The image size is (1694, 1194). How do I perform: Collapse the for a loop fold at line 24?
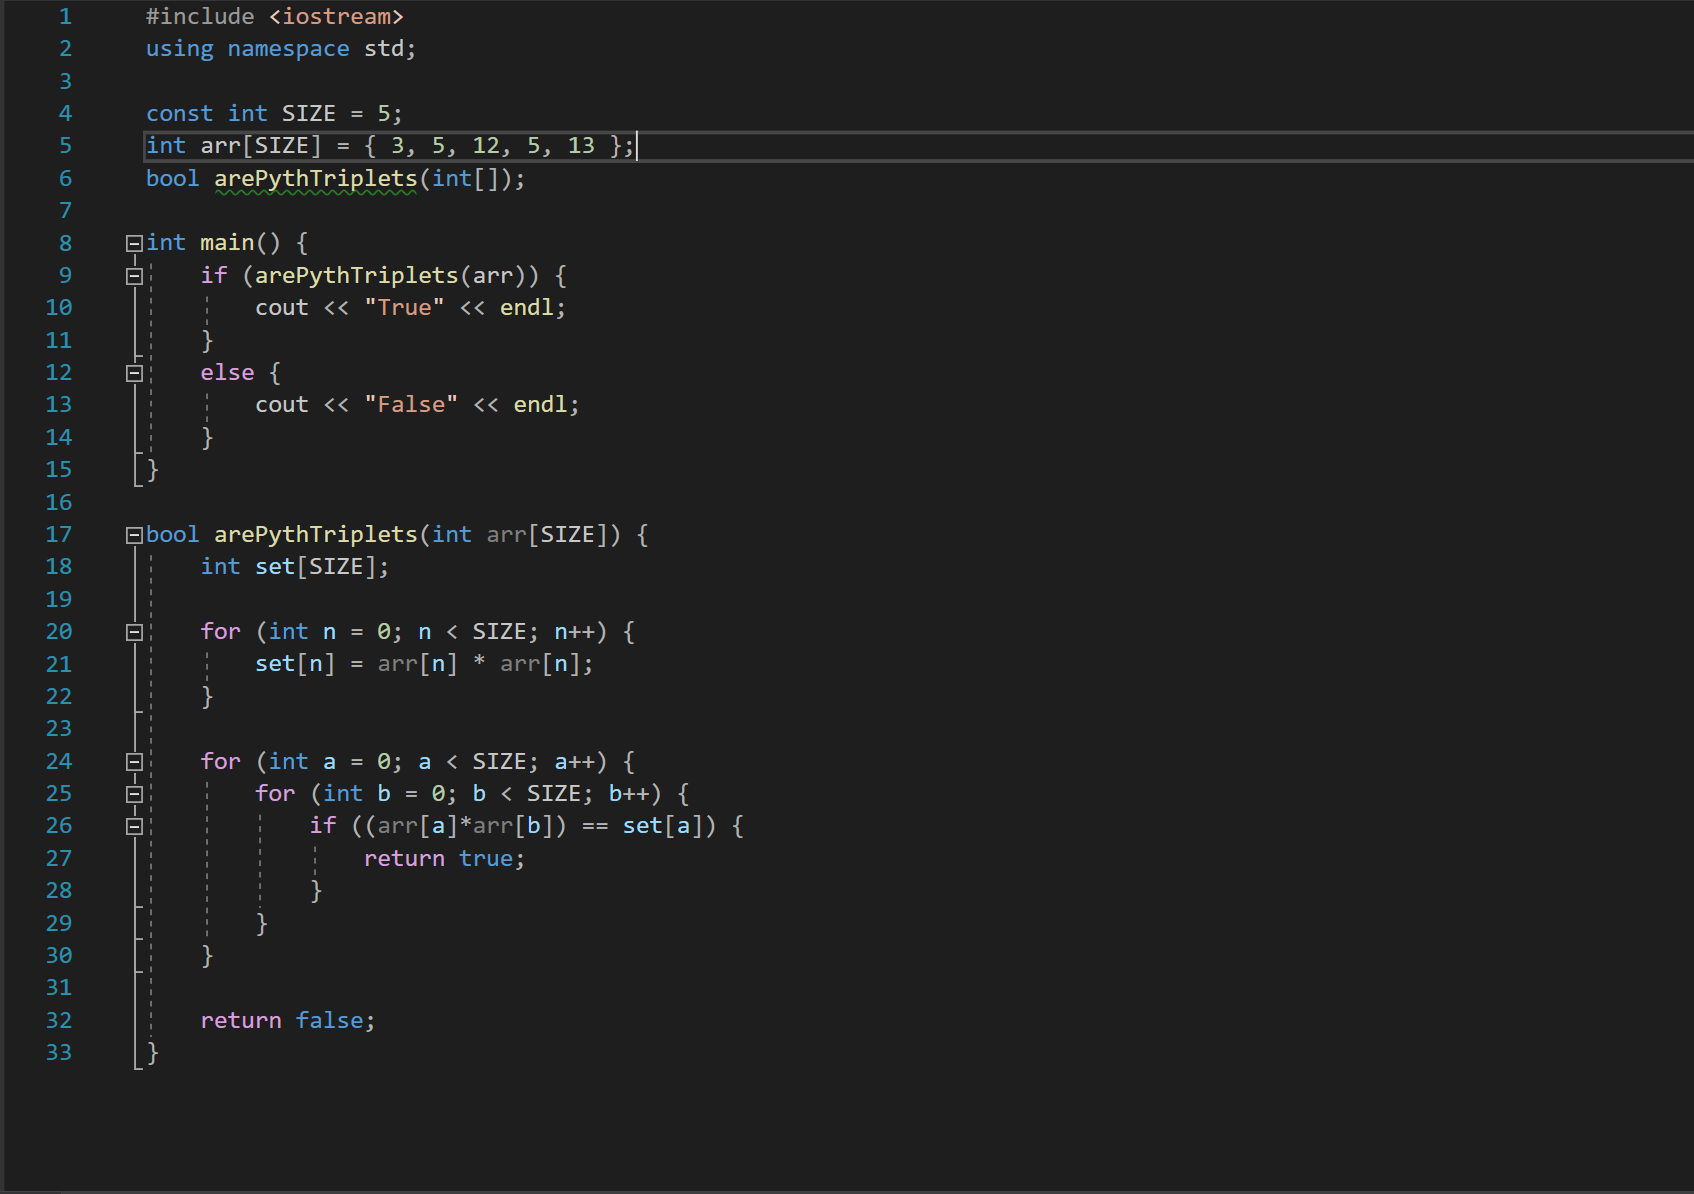(134, 762)
